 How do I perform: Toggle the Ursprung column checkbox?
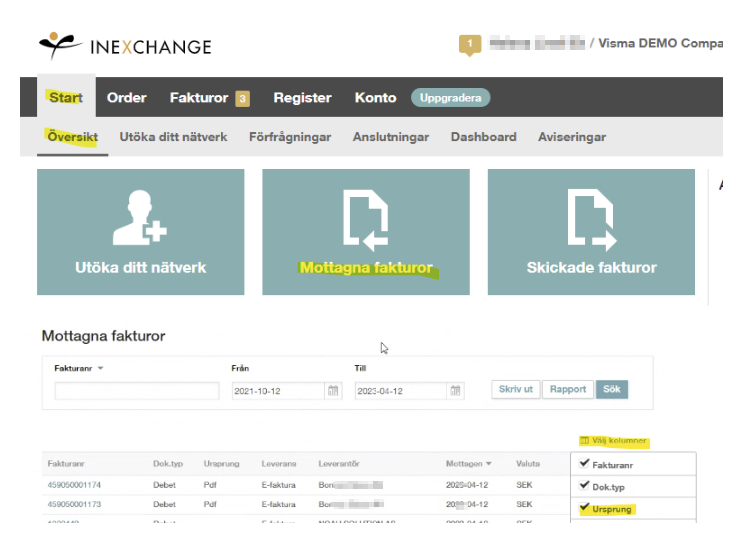(585, 507)
